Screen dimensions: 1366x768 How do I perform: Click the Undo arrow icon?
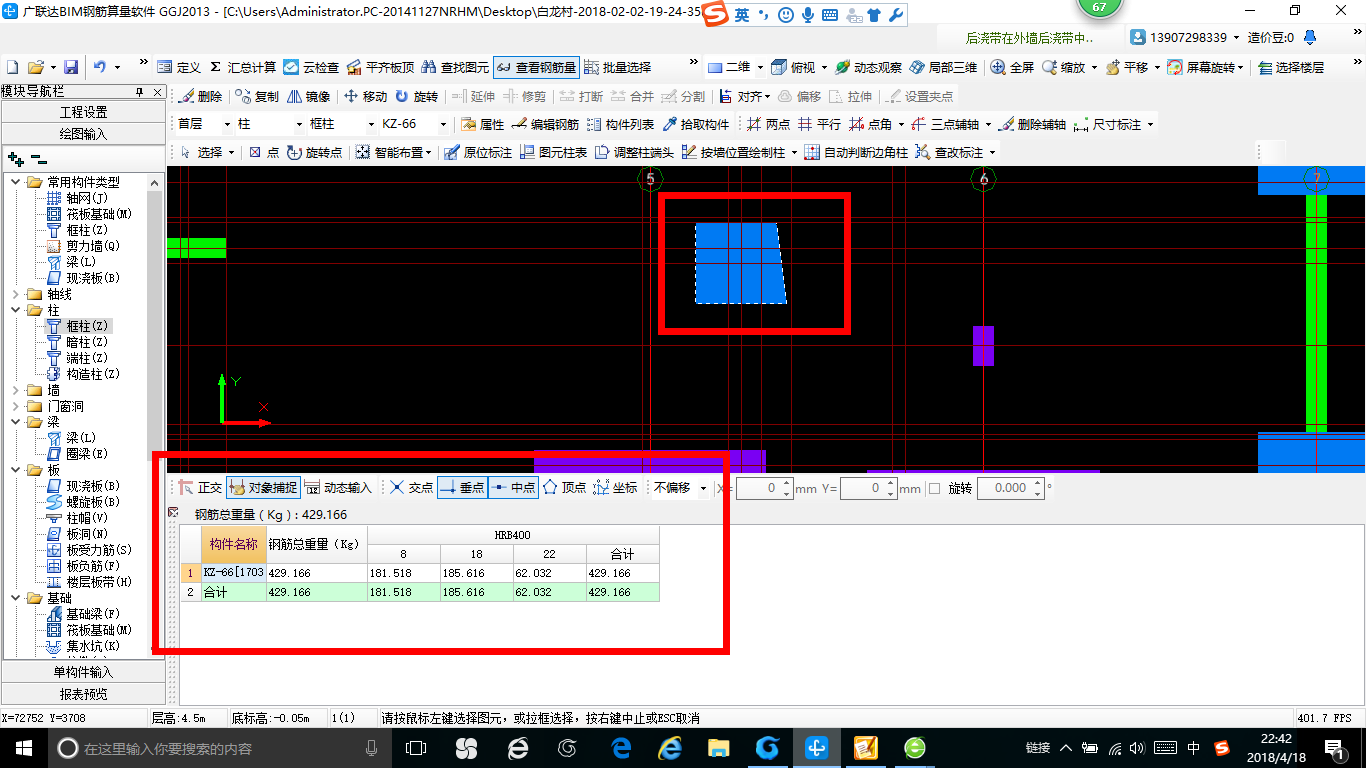[x=100, y=67]
